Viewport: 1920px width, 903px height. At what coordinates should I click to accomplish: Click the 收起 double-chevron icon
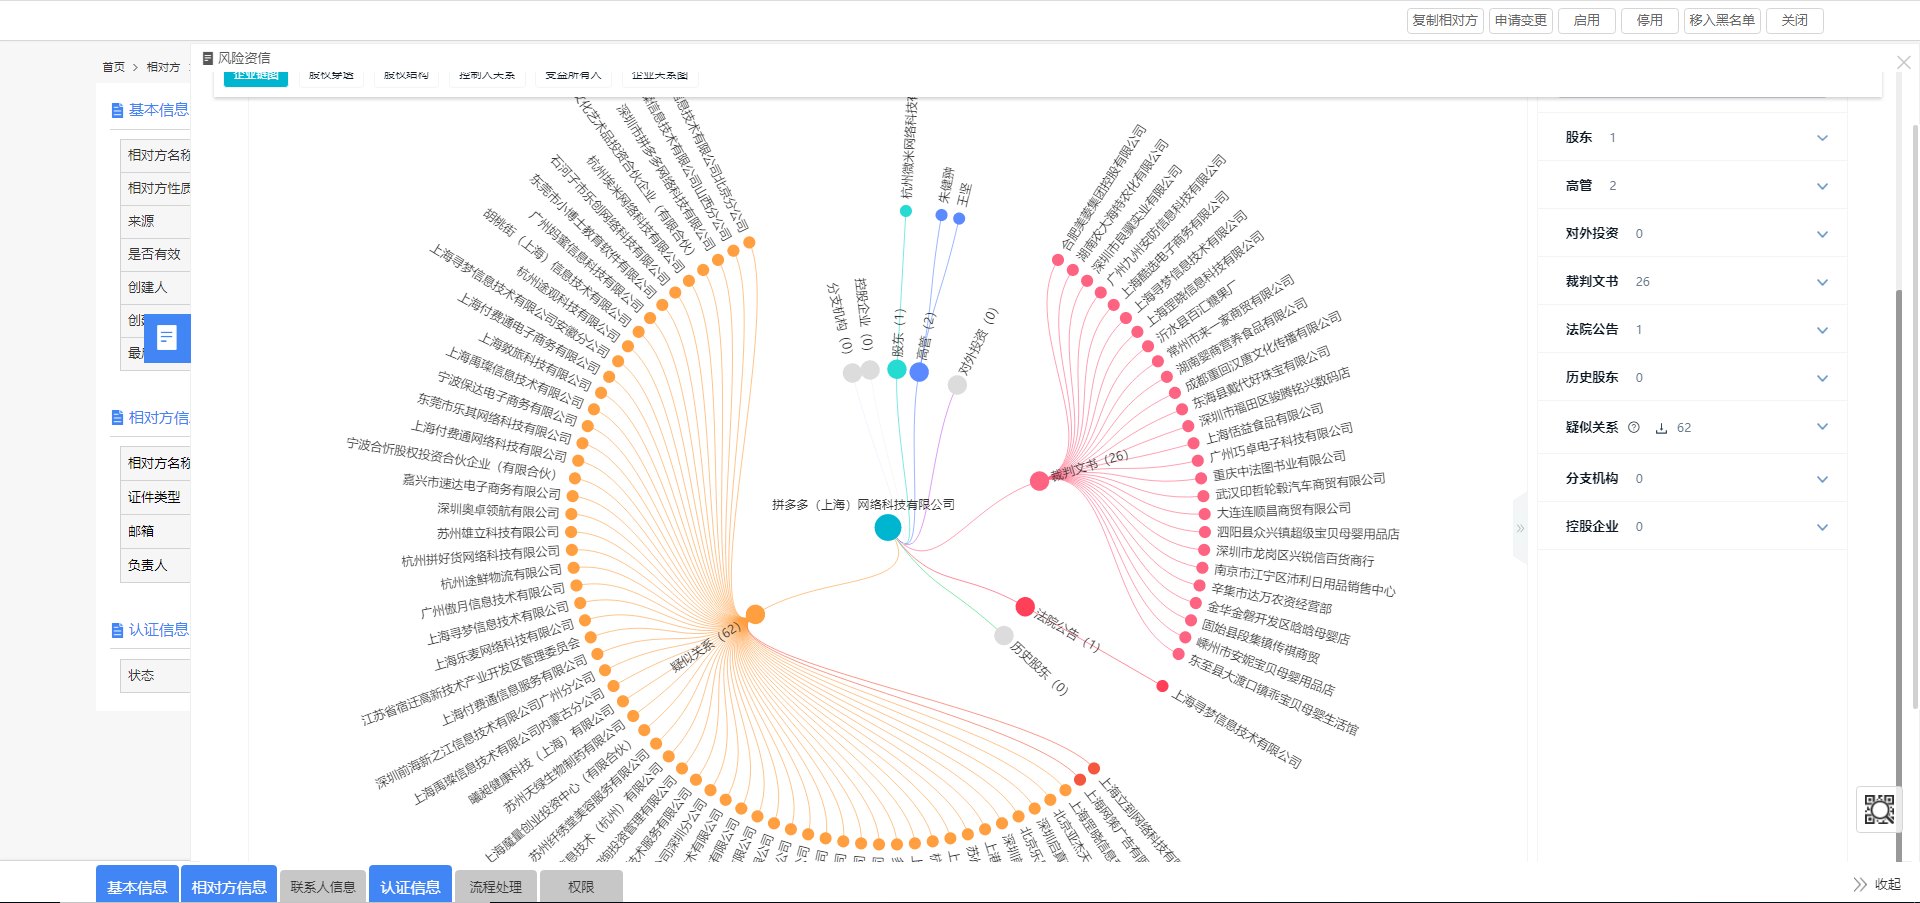pyautogui.click(x=1859, y=885)
